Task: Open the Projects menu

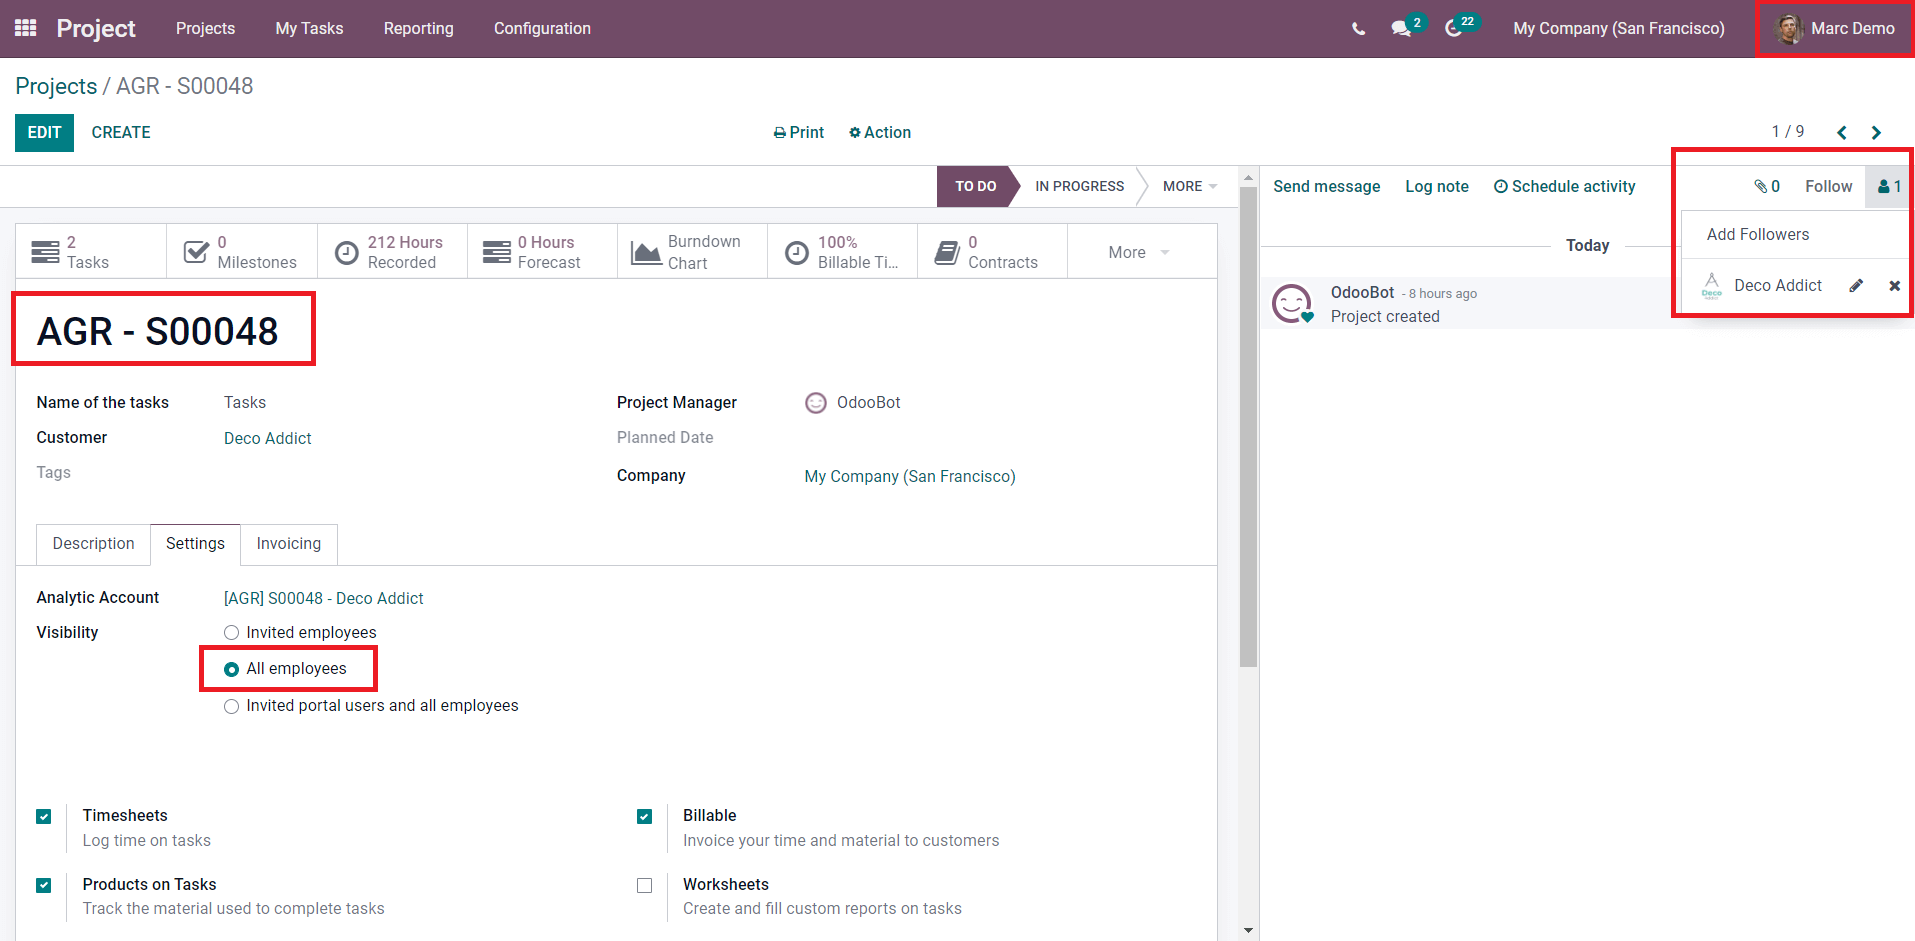Action: 206,28
